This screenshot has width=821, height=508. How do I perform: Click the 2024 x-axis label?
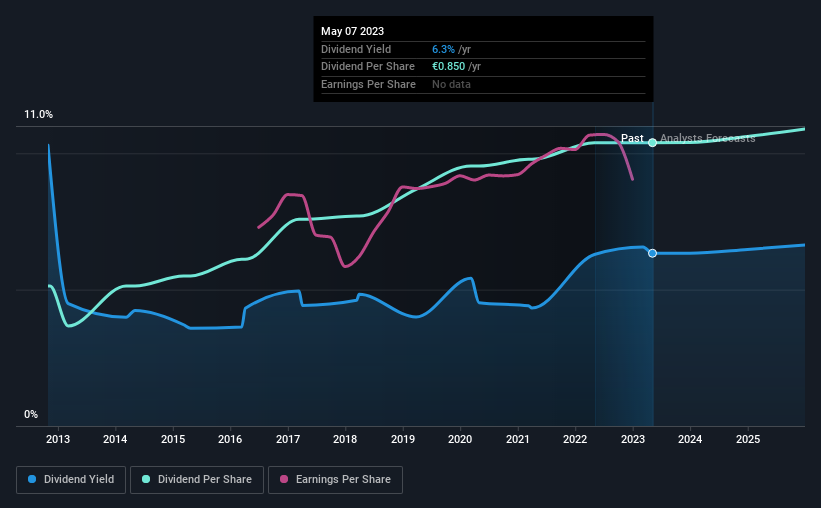[690, 439]
